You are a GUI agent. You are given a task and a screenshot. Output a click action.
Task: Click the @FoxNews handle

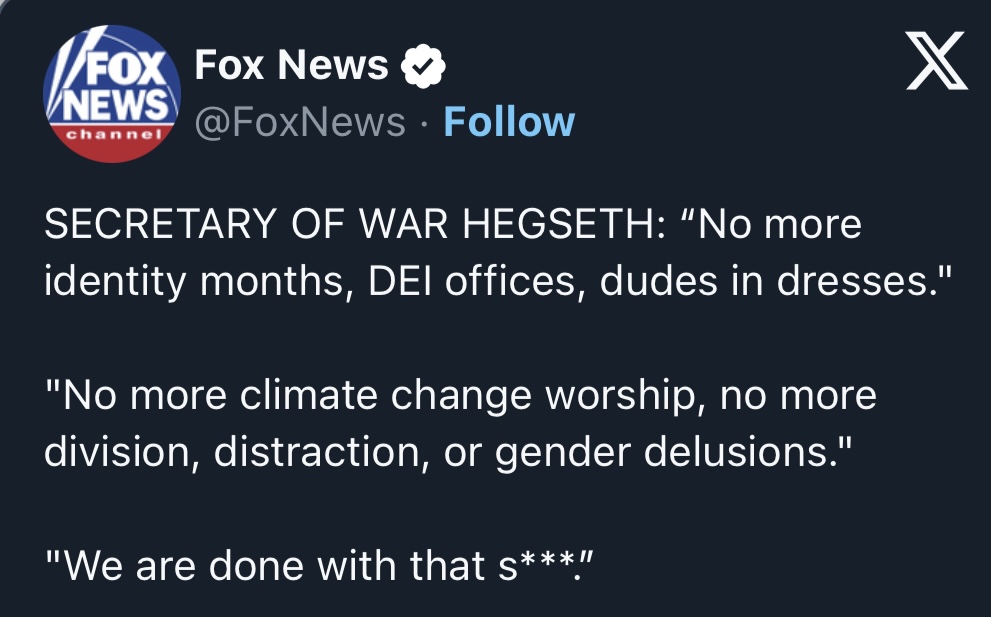tap(300, 122)
